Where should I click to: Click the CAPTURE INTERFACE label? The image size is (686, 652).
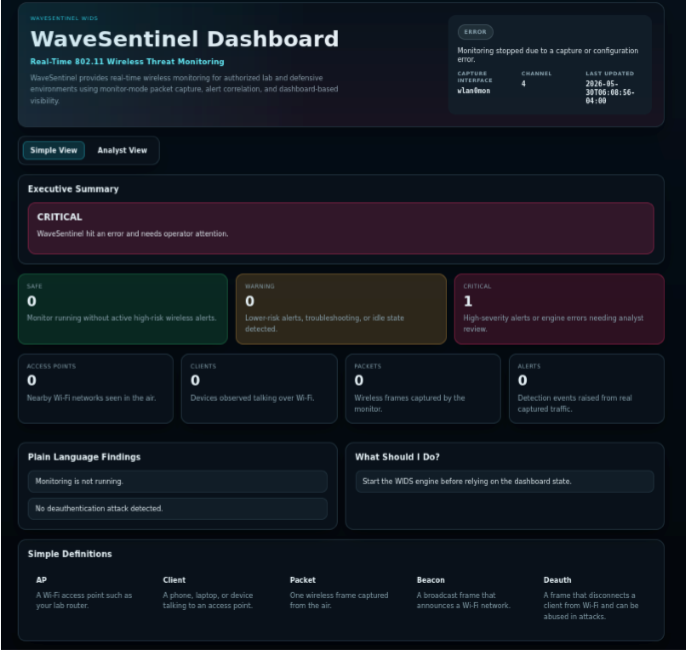475,77
